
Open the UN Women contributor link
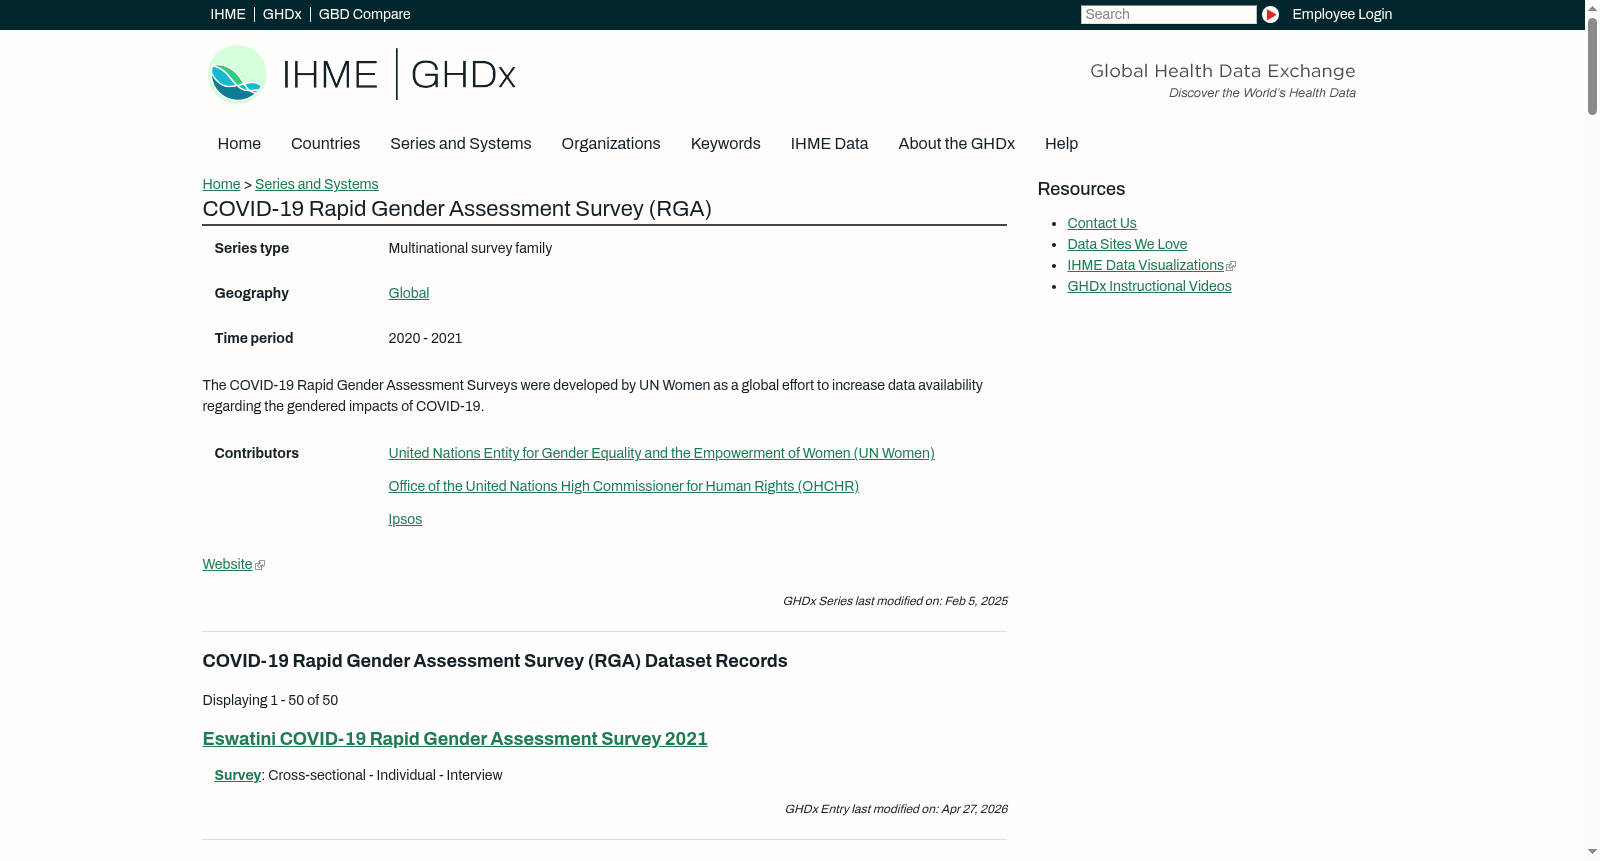coord(661,453)
